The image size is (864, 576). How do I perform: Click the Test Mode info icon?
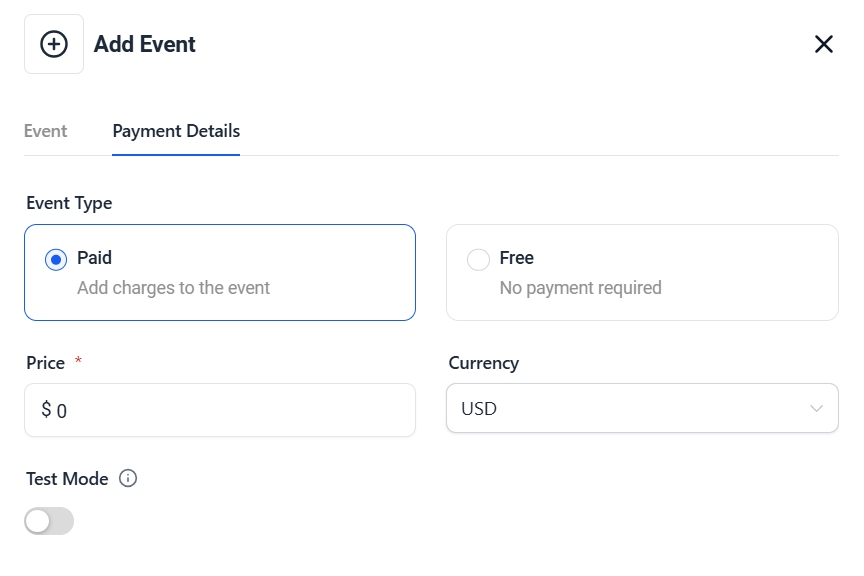[x=128, y=478]
